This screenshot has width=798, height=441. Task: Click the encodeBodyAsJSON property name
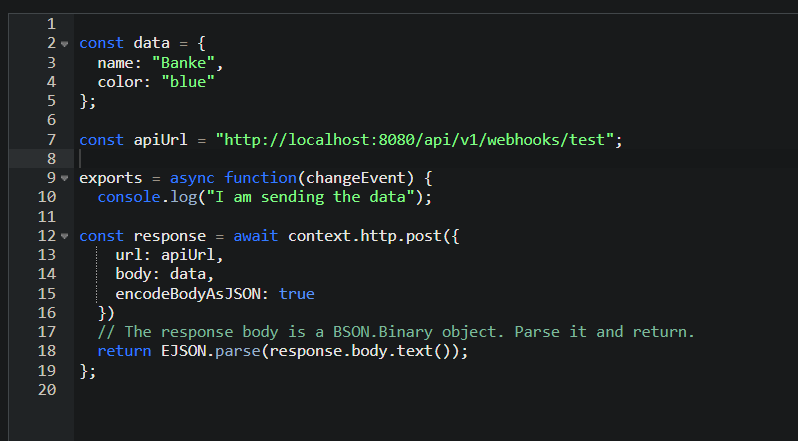(192, 294)
